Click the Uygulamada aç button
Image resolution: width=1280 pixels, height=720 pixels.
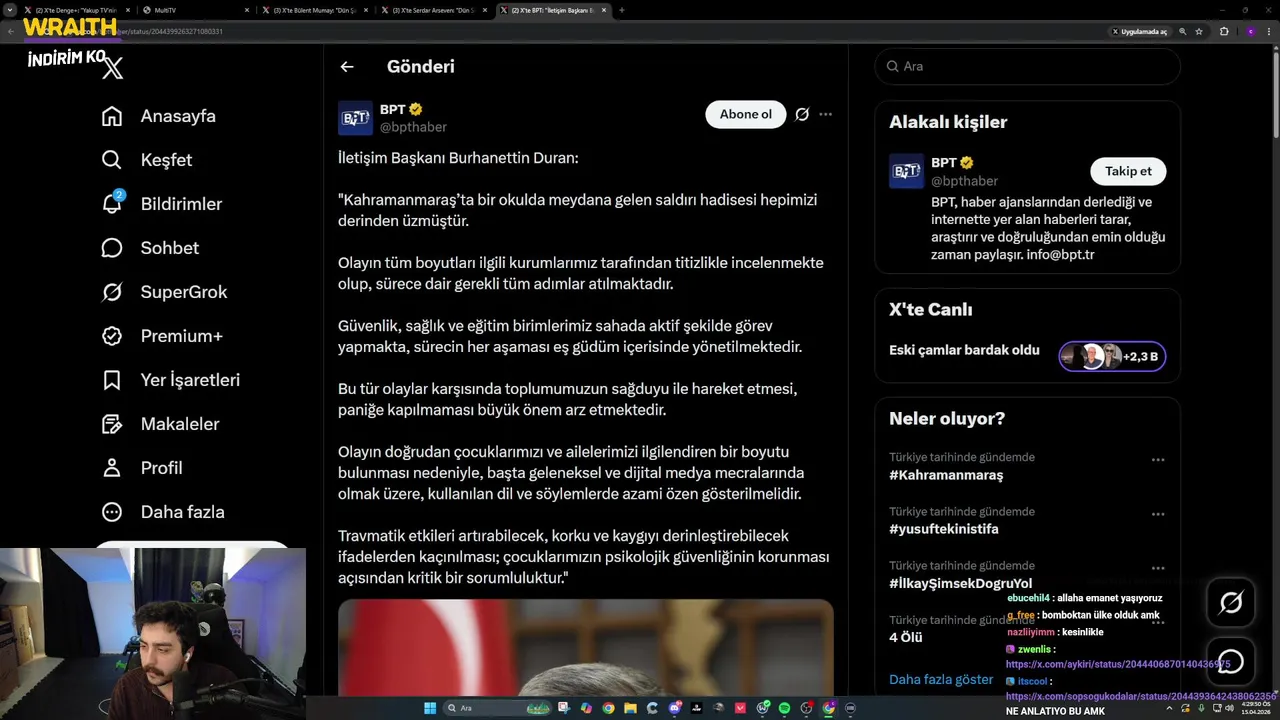click(1140, 31)
